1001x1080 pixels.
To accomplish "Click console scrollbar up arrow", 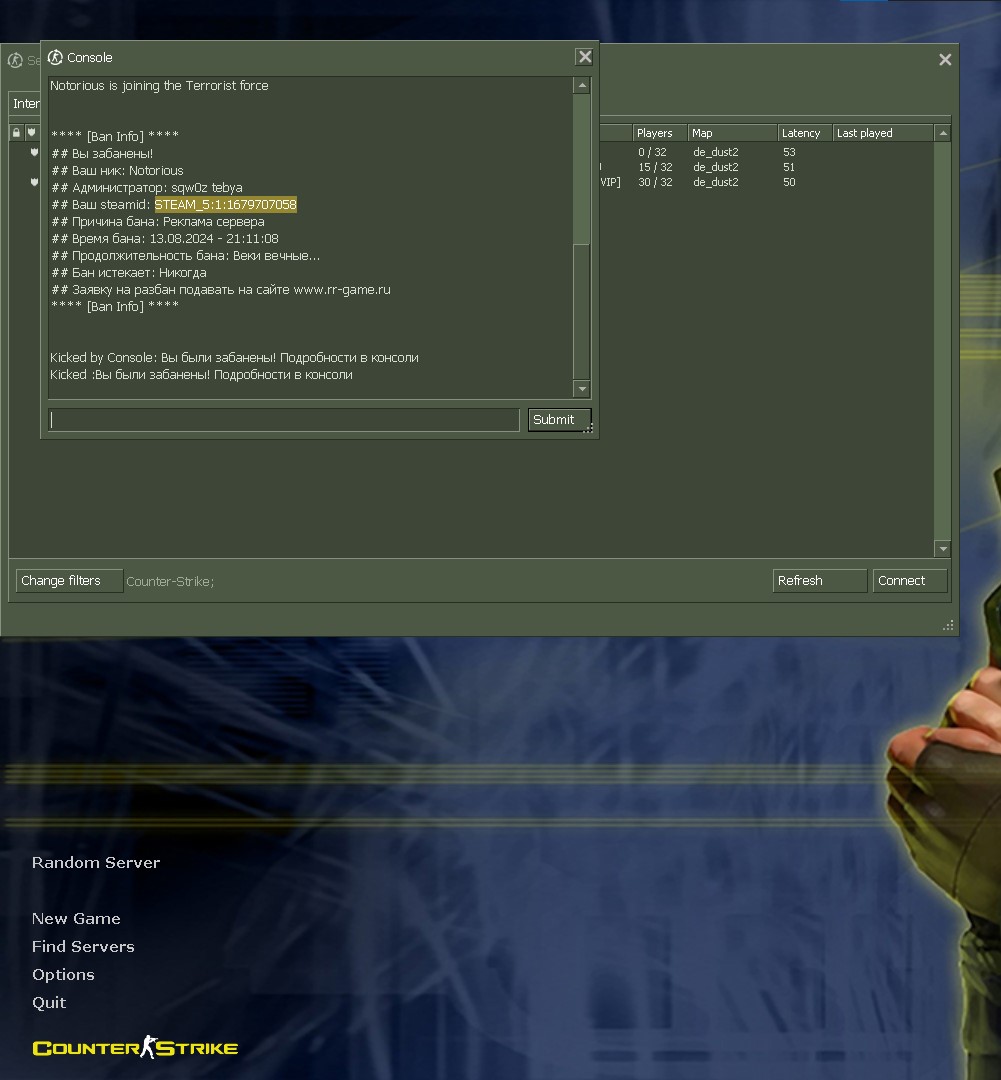I will 581,85.
